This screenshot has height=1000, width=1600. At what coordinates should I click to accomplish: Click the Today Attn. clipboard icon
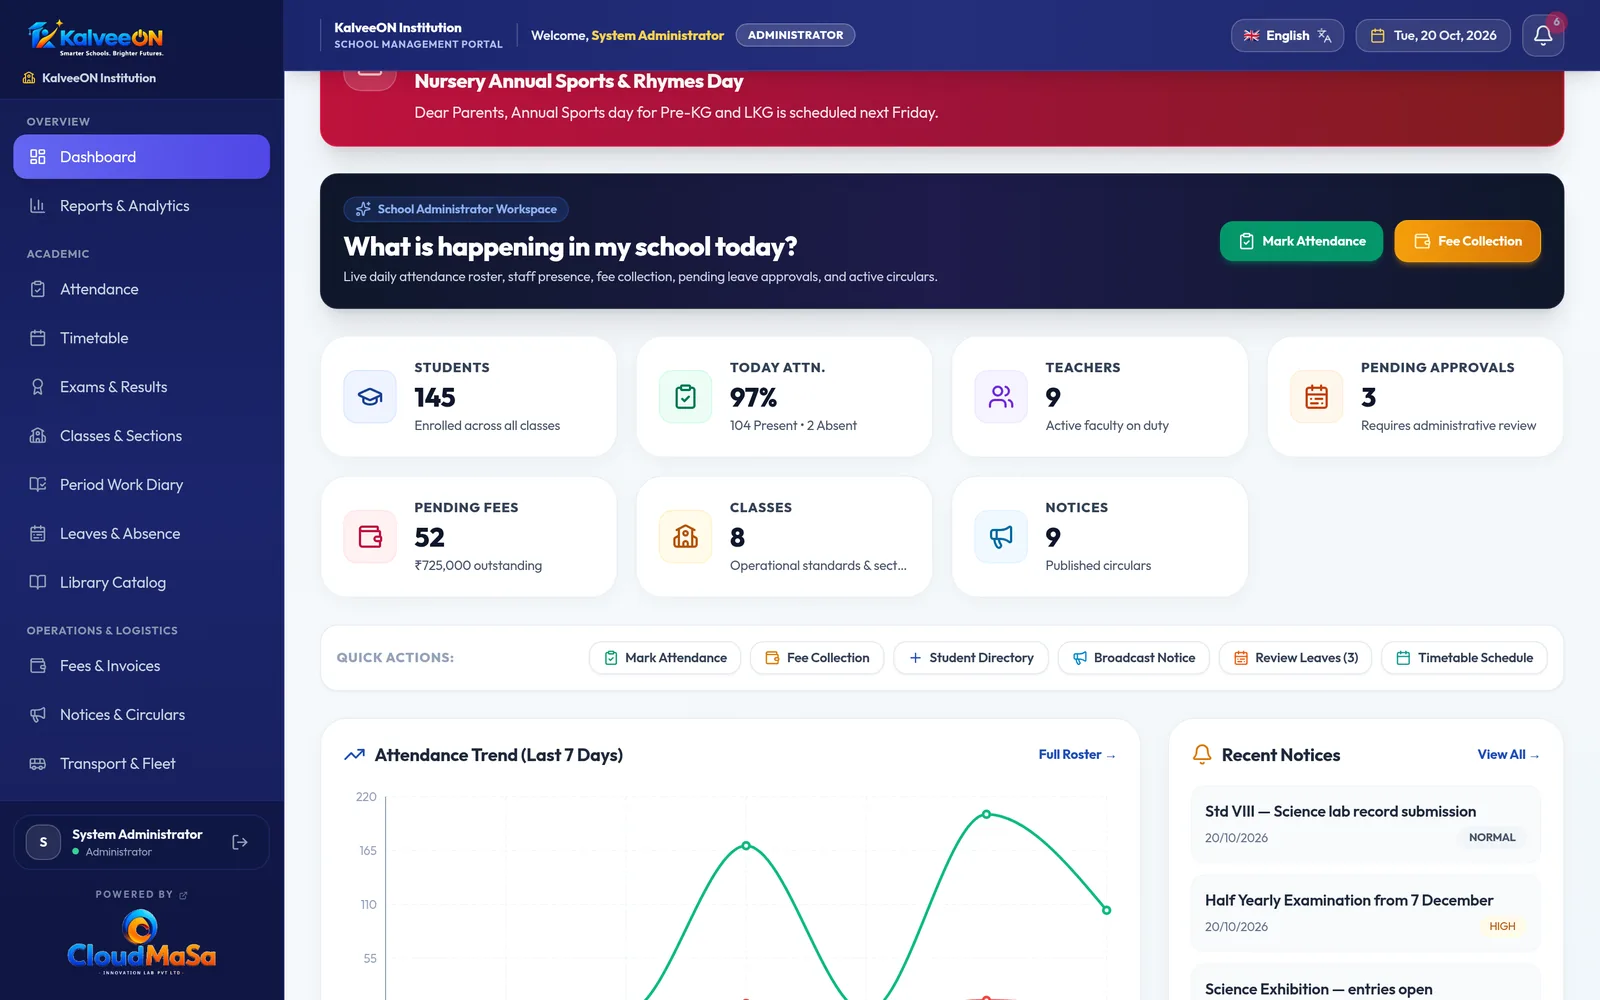tap(685, 396)
